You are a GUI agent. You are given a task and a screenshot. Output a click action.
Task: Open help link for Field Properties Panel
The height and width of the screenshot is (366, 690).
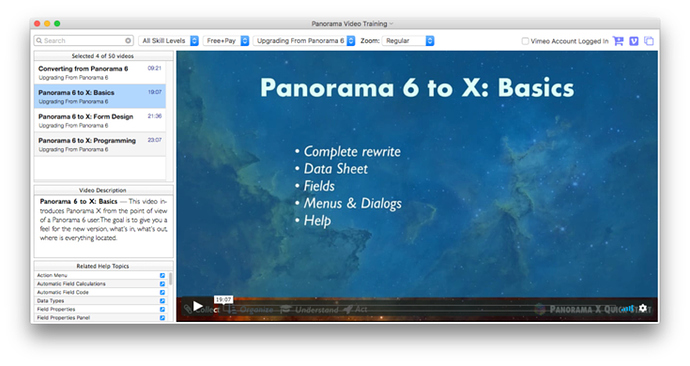tap(162, 318)
